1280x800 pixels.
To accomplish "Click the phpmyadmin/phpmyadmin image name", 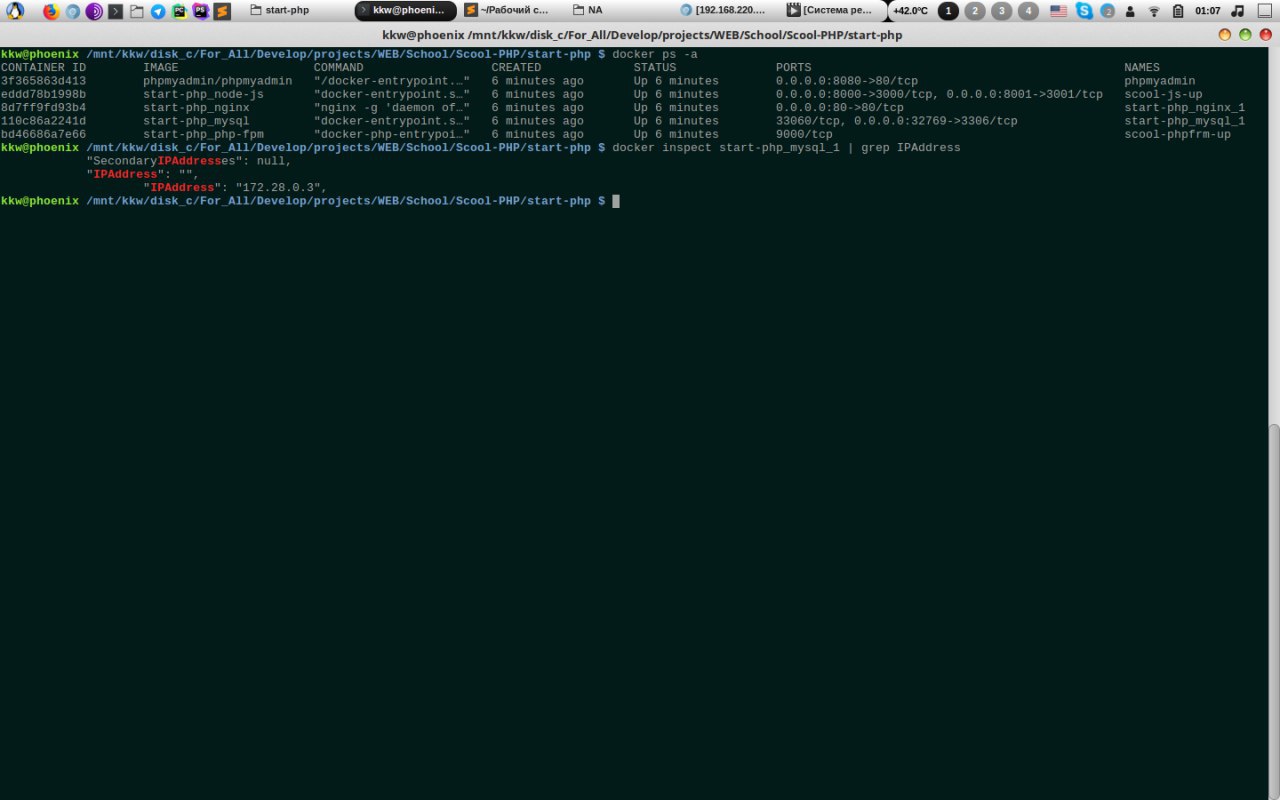I will click(218, 81).
